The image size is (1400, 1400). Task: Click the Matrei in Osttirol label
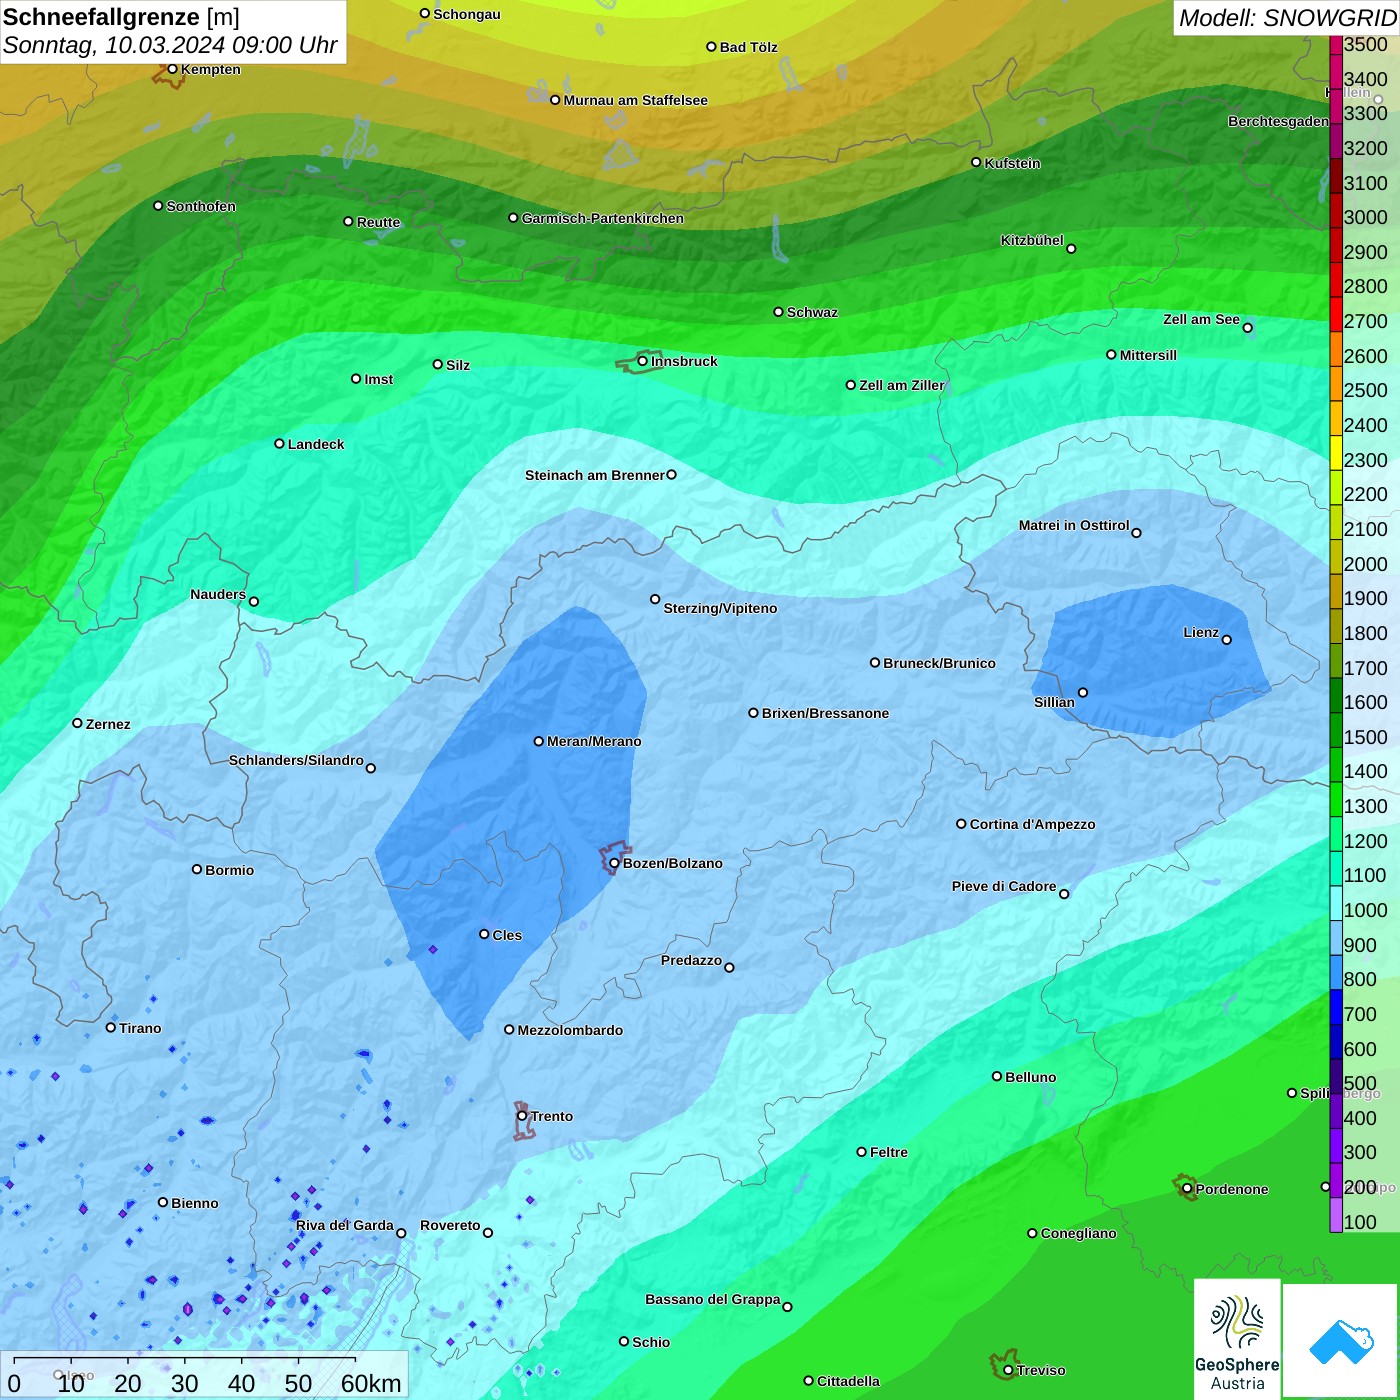point(1074,525)
